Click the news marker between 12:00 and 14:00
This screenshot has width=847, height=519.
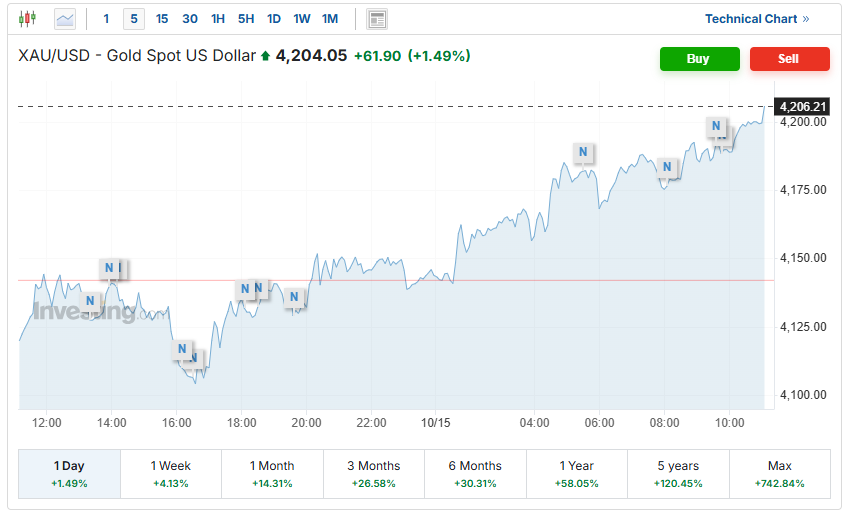click(90, 300)
